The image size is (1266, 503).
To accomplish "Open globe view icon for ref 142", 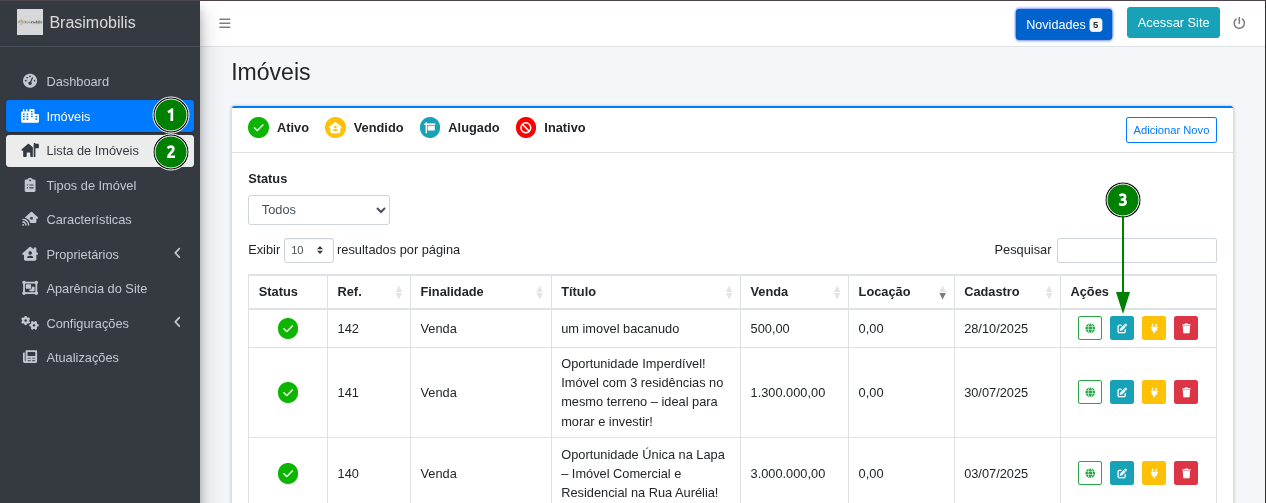I will pyautogui.click(x=1090, y=328).
